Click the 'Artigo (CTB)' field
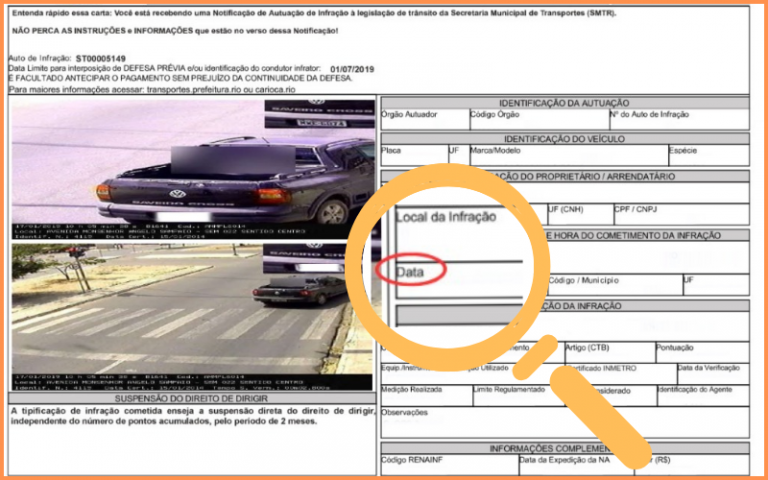Image resolution: width=768 pixels, height=480 pixels. 610,352
